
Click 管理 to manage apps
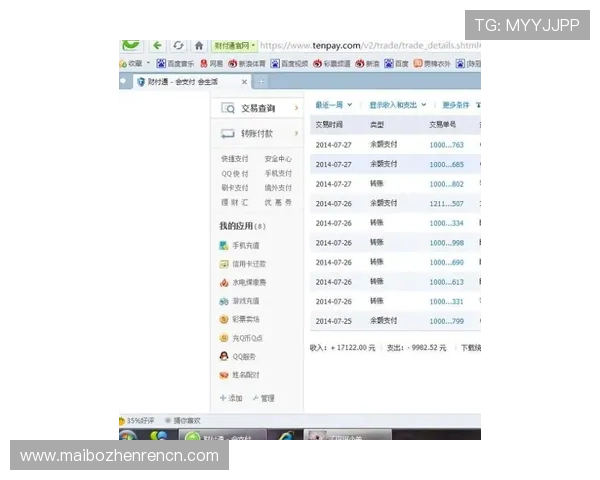(264, 398)
